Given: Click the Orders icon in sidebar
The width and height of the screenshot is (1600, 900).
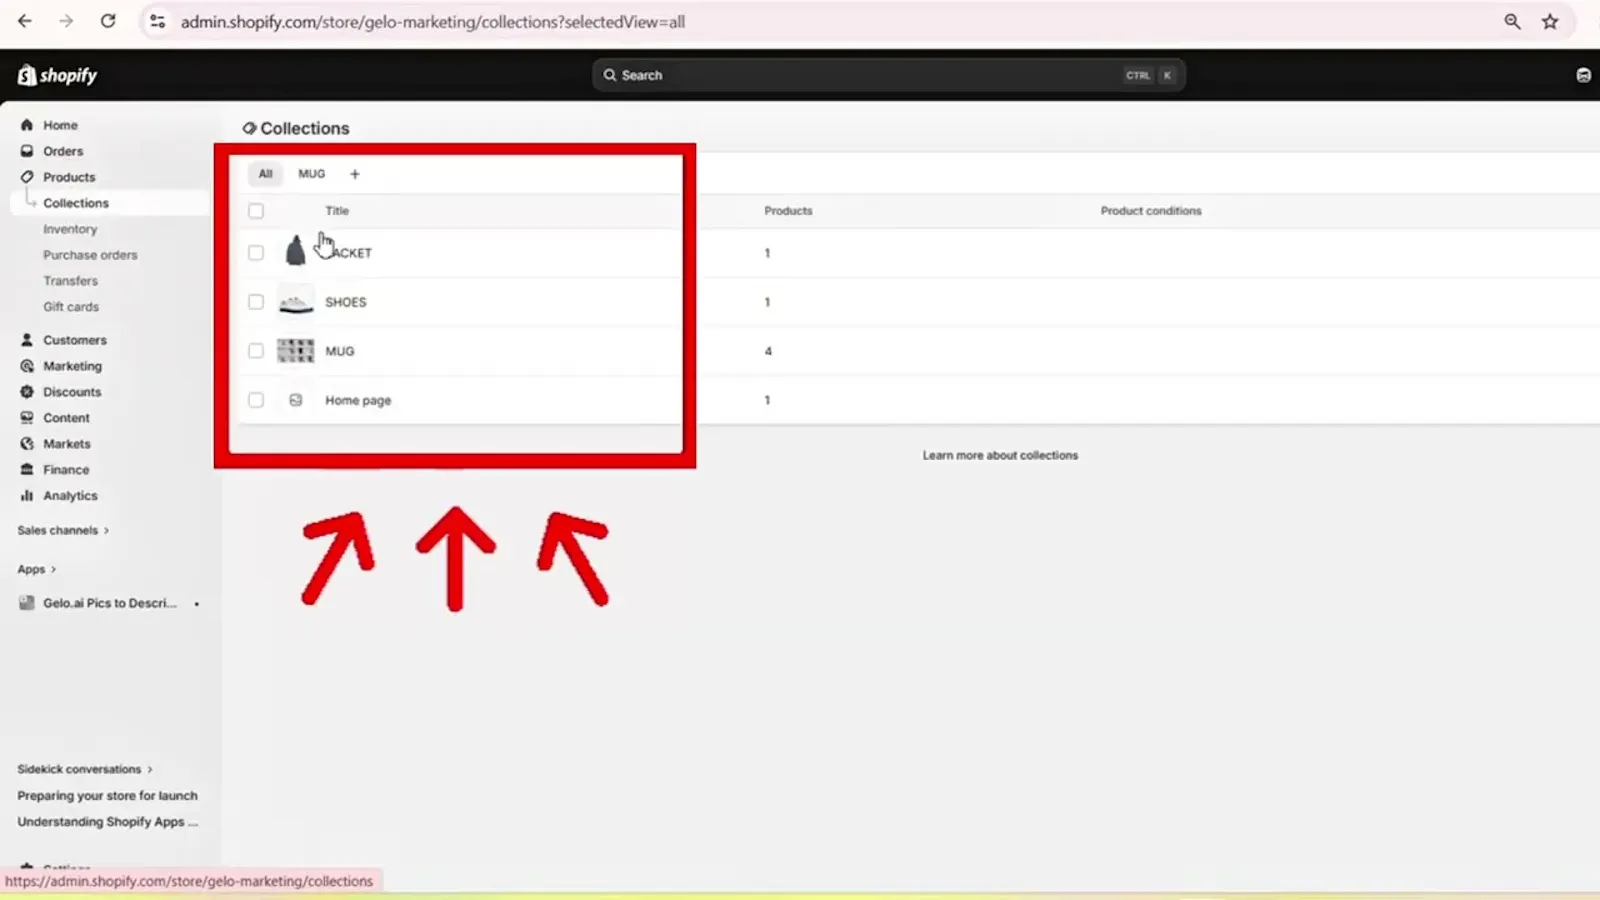Looking at the screenshot, I should (x=27, y=151).
